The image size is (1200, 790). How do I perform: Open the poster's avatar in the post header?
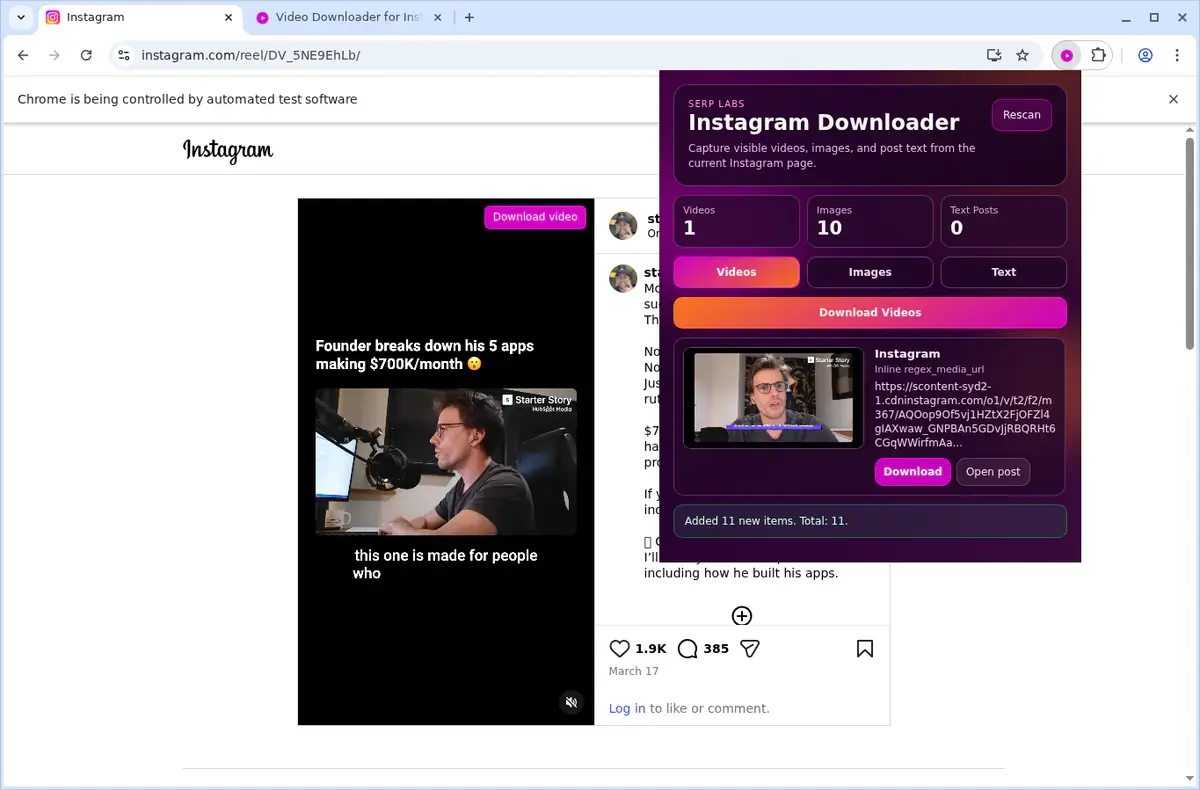point(623,226)
